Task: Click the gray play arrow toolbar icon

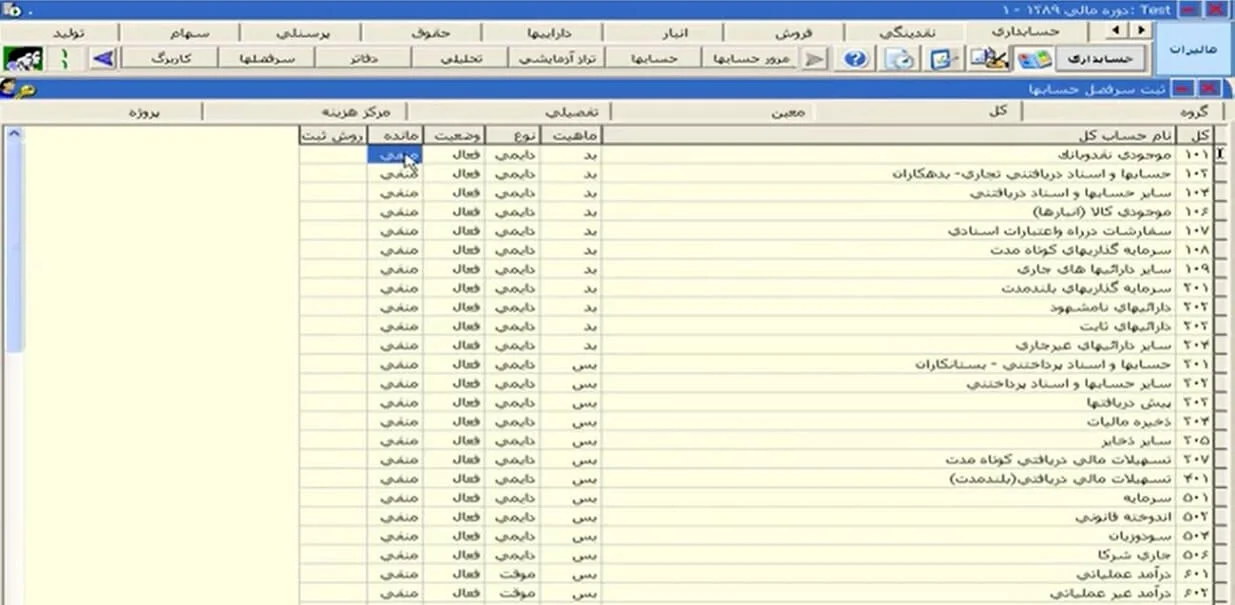Action: 814,59
